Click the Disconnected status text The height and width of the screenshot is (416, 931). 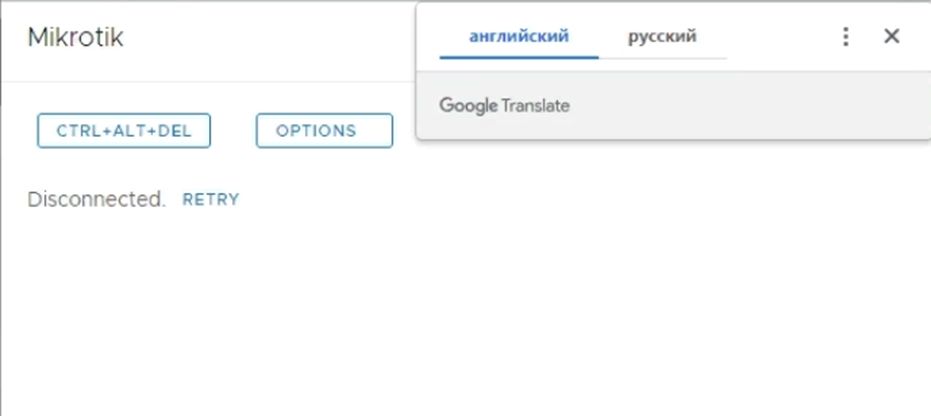pyautogui.click(x=96, y=199)
